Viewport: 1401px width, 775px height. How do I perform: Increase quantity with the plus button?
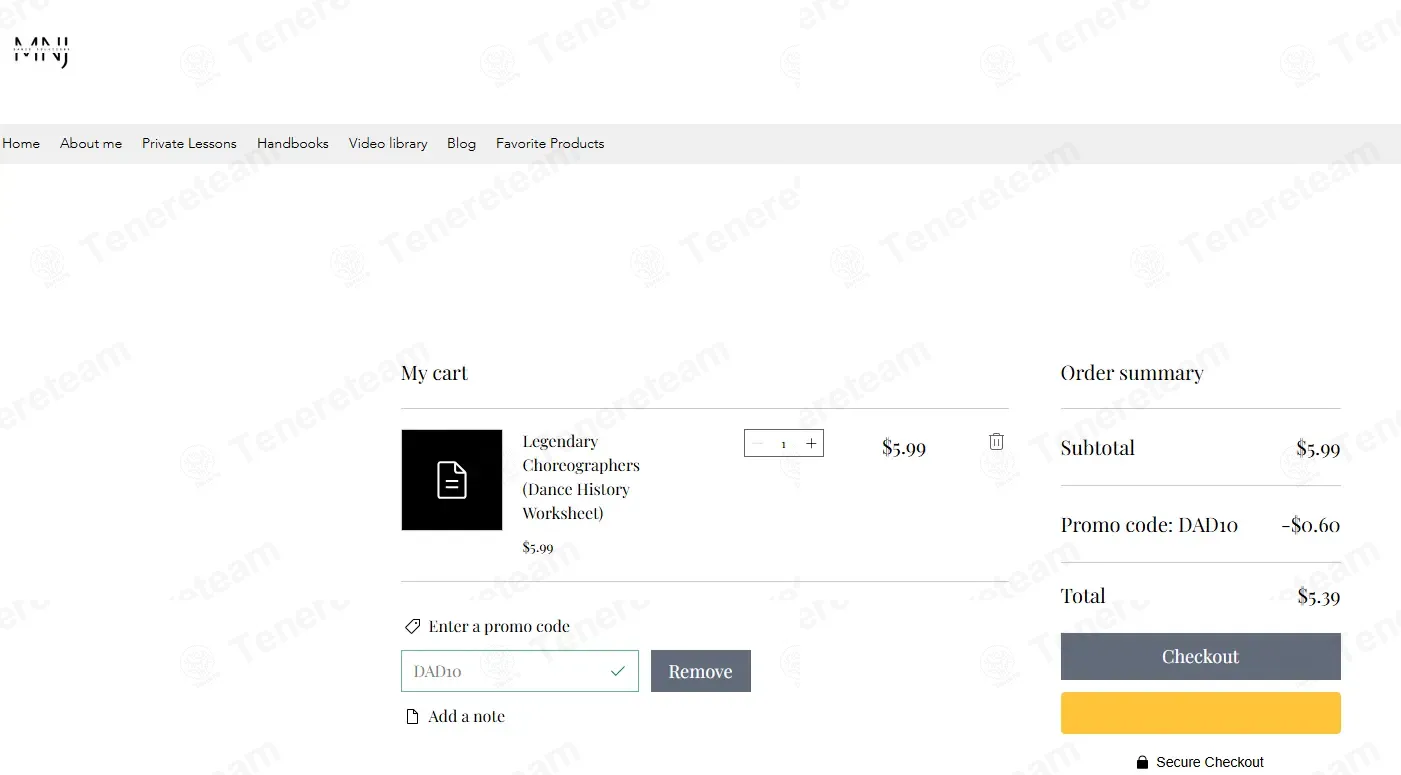tap(811, 443)
